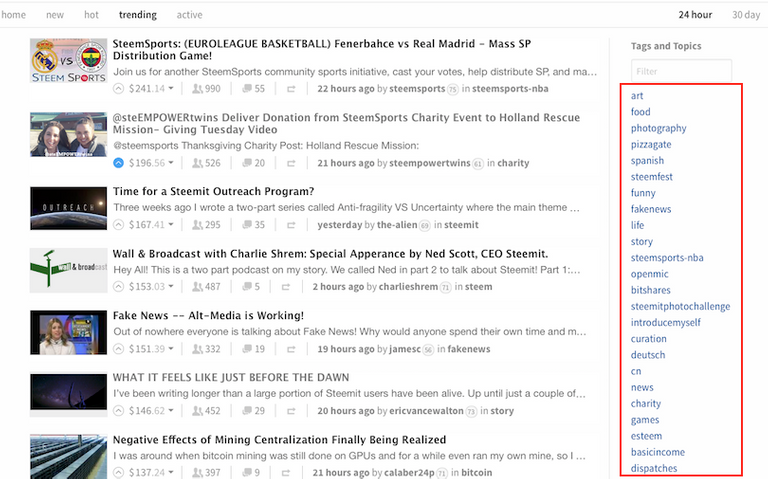The image size is (768, 479).
Task: Resteem the Fake News Alt-Media post
Action: pos(291,349)
